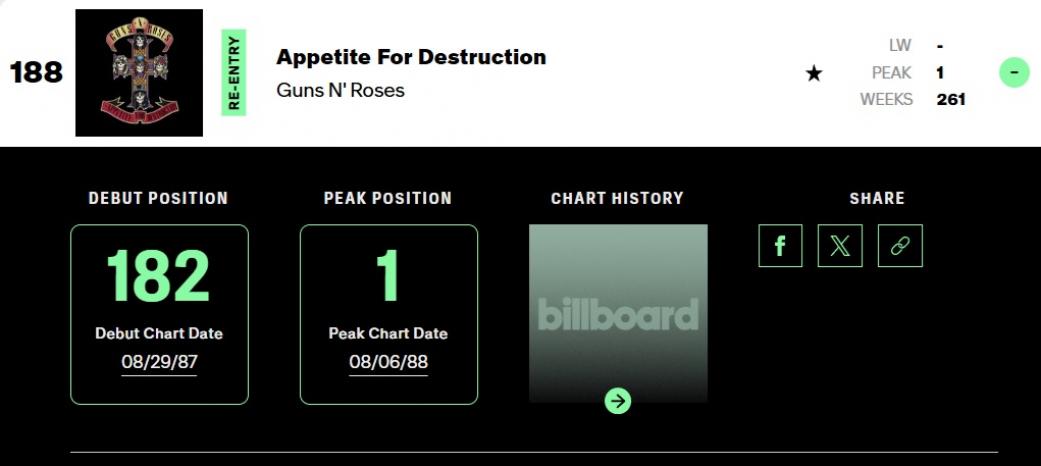Open the Appetite For Destruction album cover
This screenshot has width=1041, height=466.
coord(139,73)
